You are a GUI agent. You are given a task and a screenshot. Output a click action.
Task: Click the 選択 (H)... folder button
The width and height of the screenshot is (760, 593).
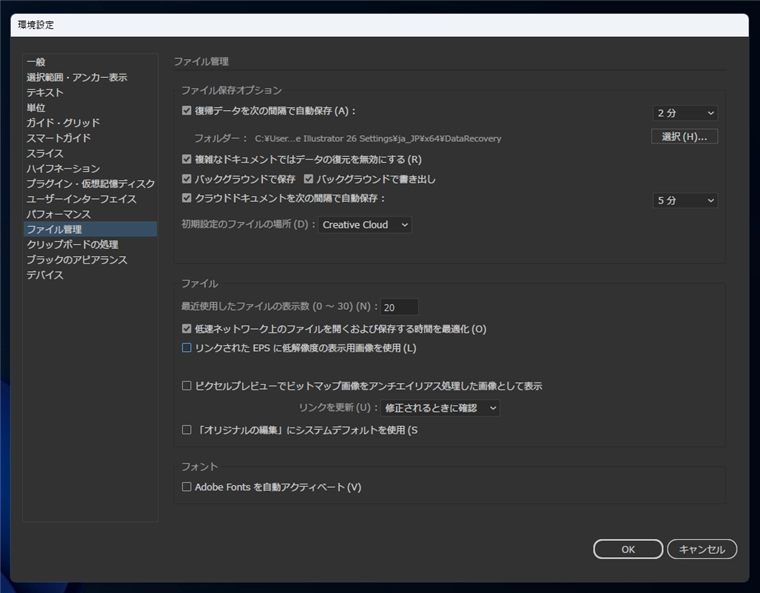684,137
